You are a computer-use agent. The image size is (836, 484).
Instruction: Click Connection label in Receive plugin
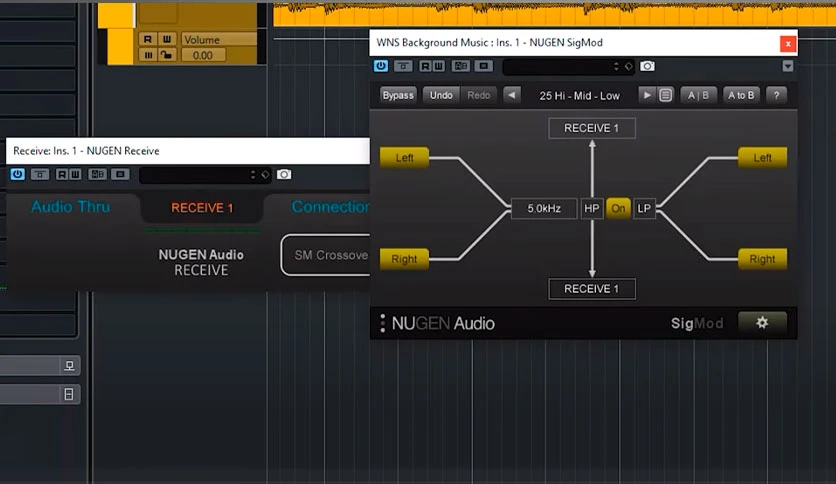pyautogui.click(x=330, y=207)
